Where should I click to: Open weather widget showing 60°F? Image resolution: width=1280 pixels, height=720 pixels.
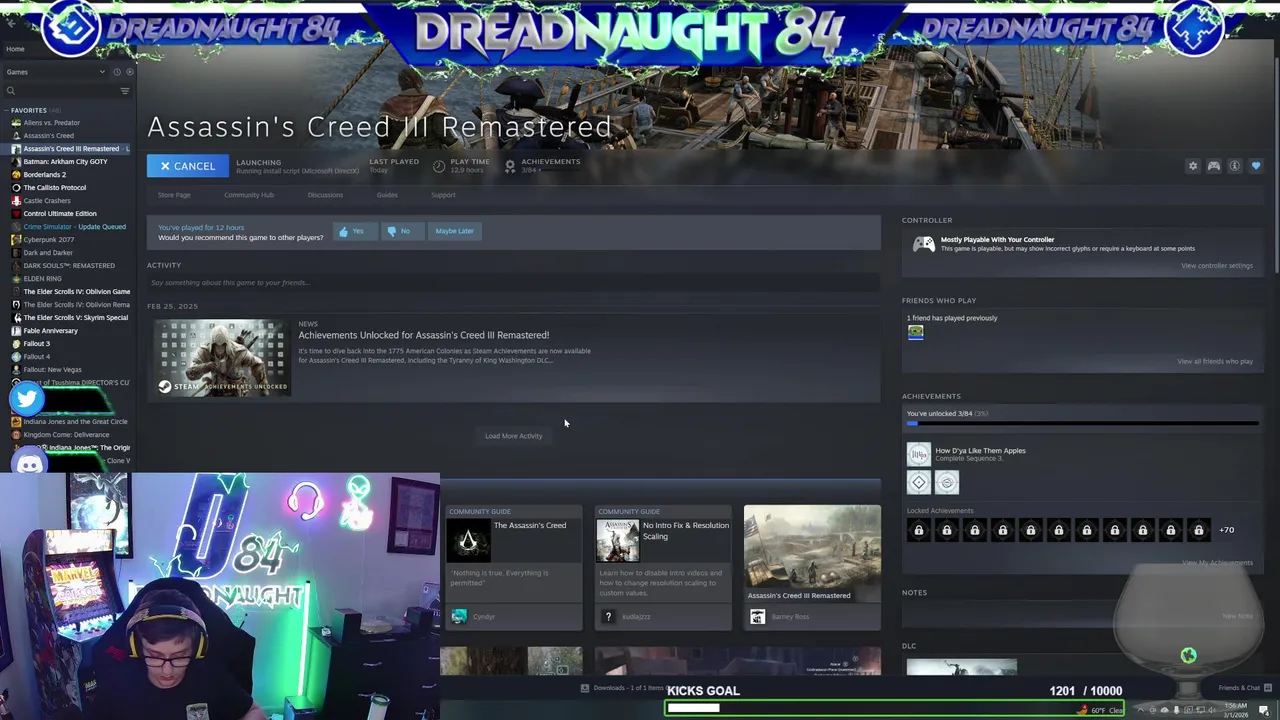coord(1100,710)
